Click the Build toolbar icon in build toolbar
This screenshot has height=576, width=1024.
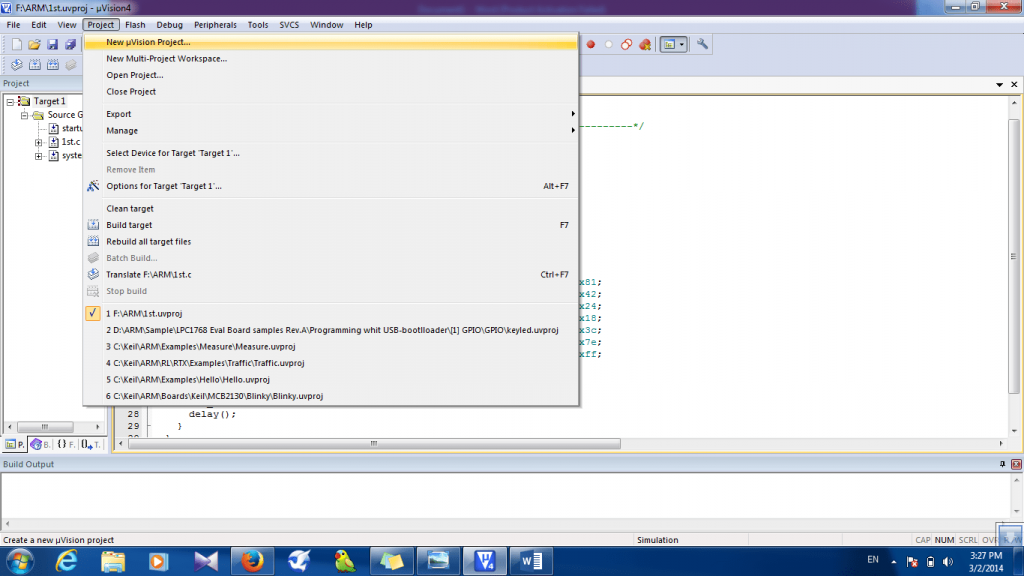click(35, 65)
